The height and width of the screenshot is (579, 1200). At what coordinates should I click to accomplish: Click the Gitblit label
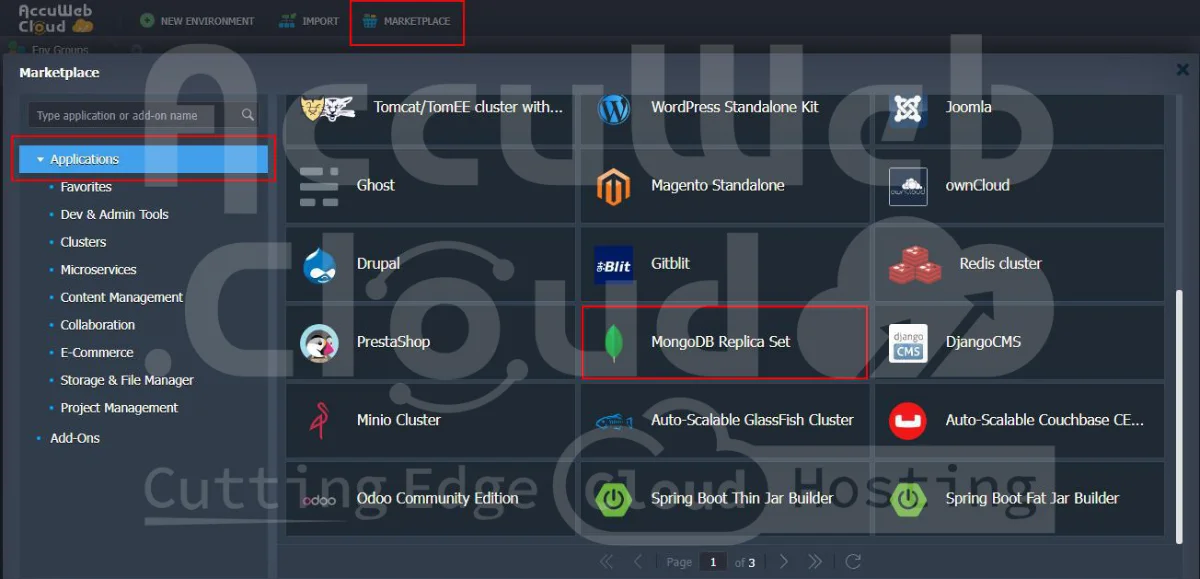(x=670, y=264)
